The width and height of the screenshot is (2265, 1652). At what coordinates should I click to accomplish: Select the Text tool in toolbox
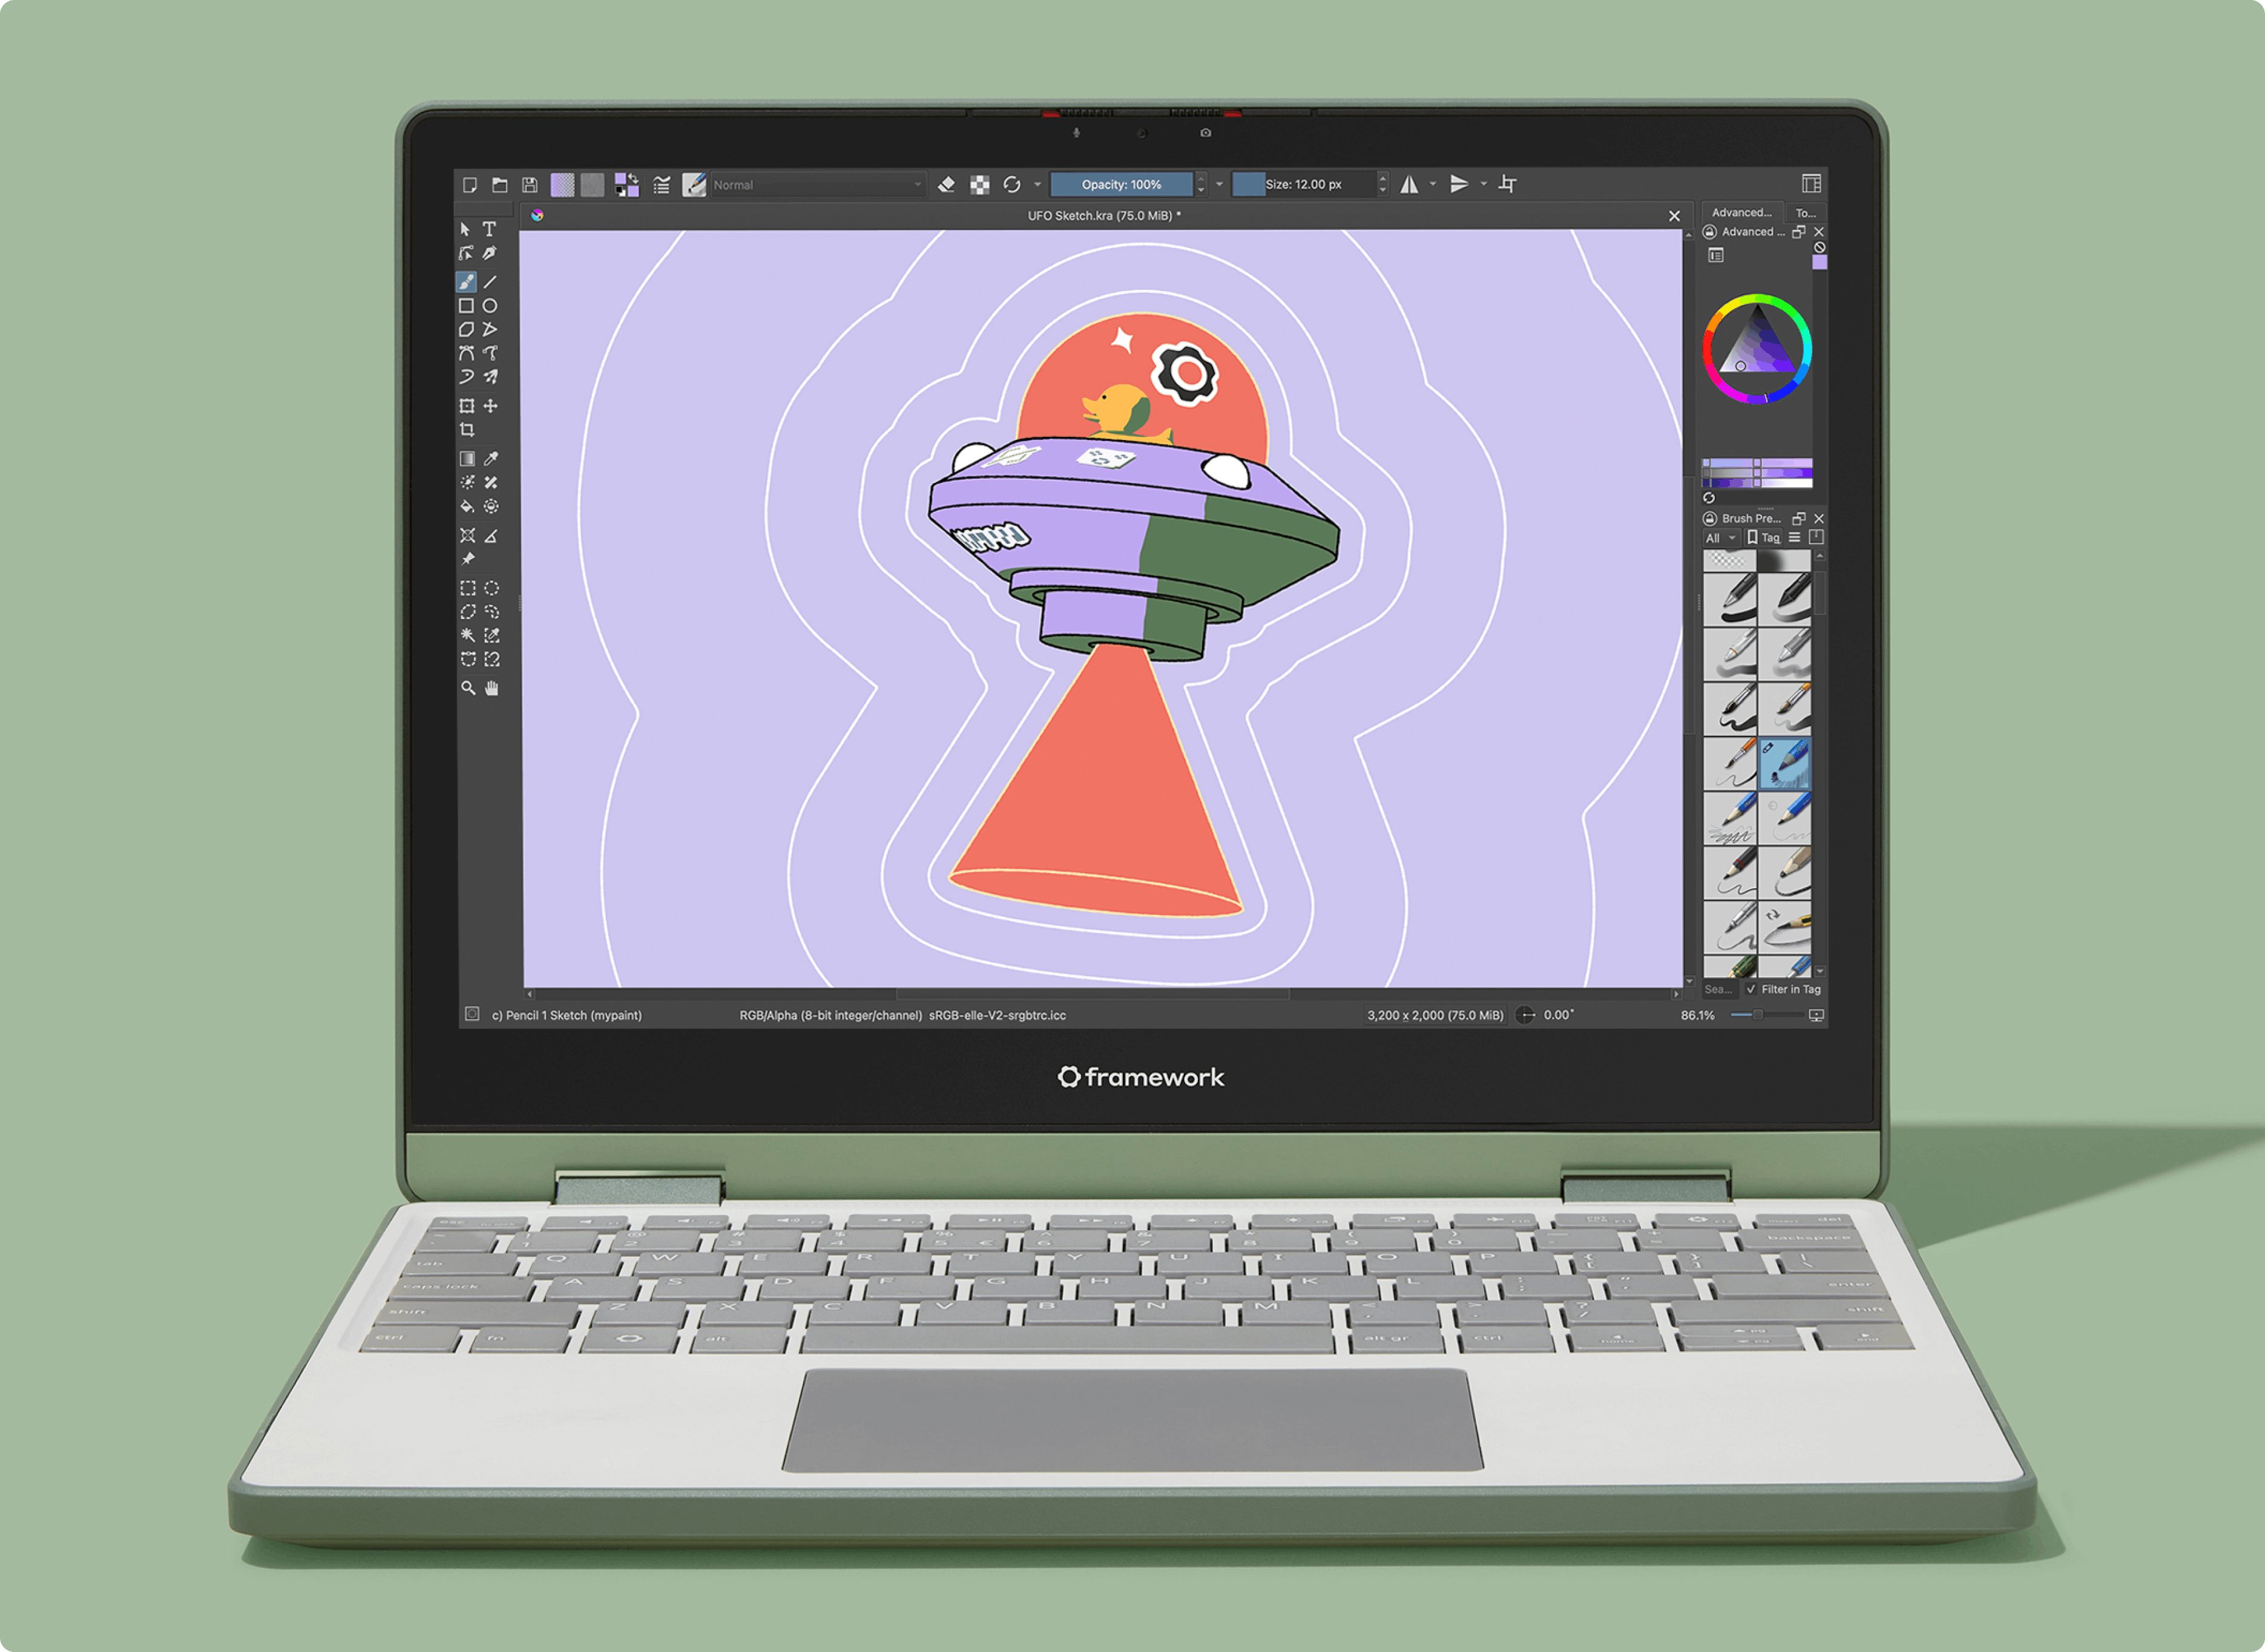pyautogui.click(x=489, y=229)
